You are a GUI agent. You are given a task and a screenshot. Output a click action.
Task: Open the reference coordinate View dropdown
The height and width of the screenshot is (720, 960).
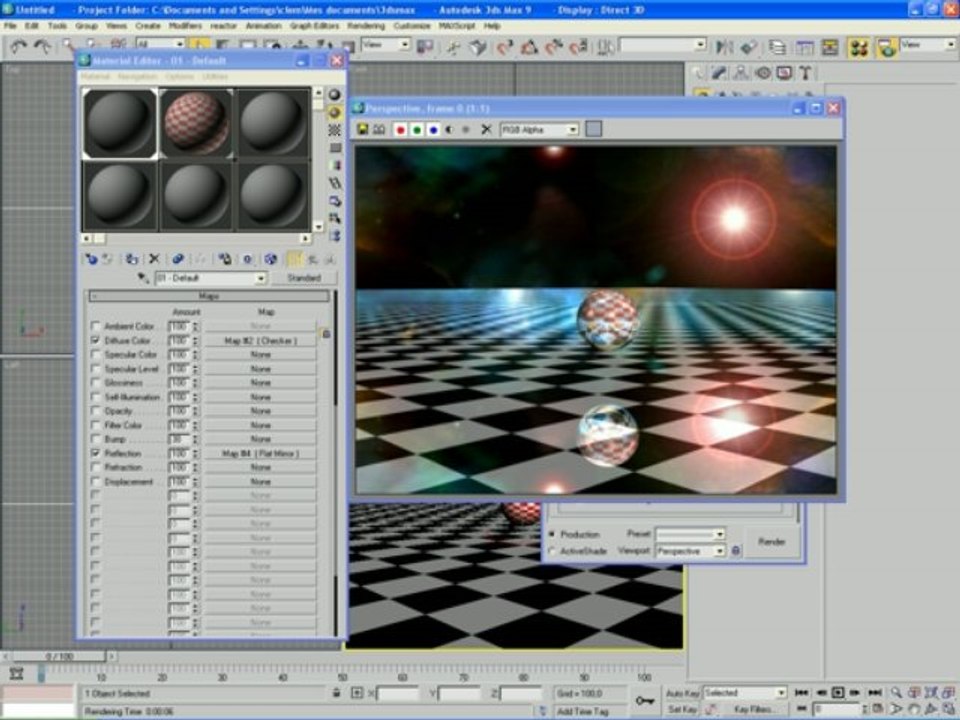tap(386, 45)
